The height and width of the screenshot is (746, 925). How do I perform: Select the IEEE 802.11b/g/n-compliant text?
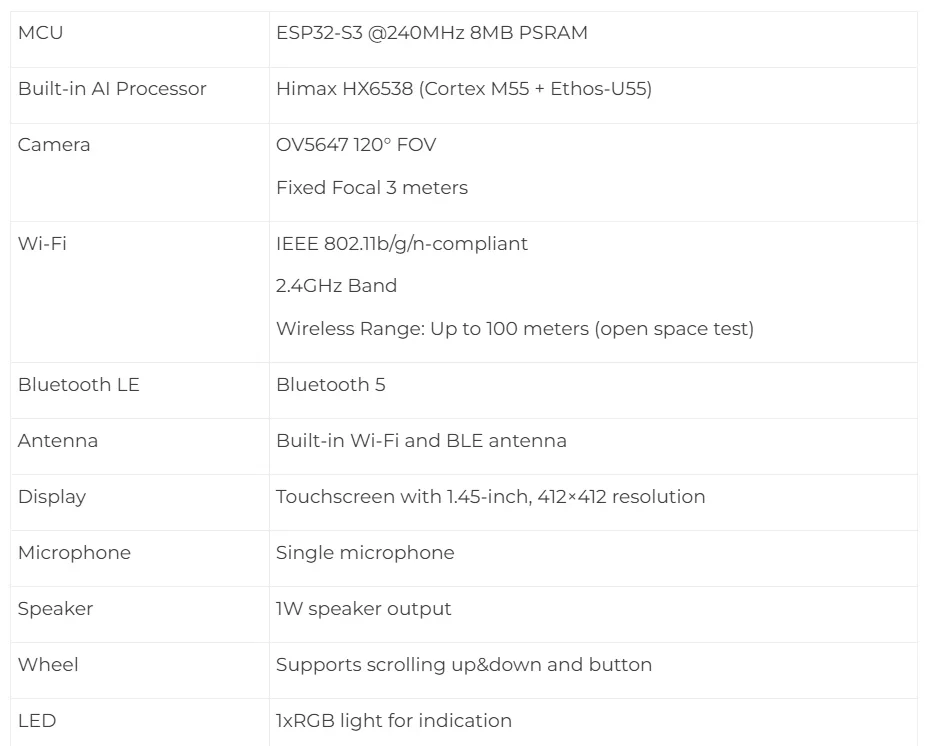pos(401,244)
